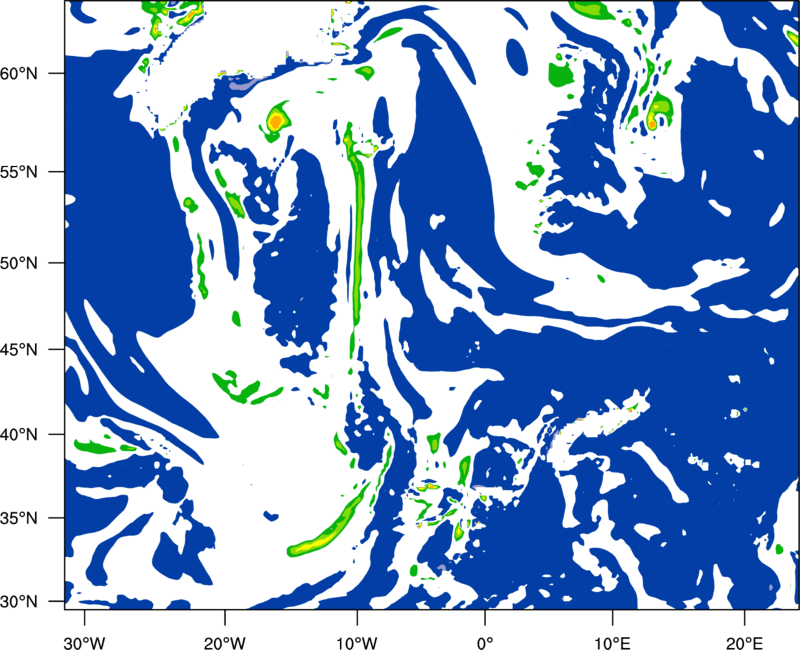Click the 45°N latitude label

pos(19,350)
